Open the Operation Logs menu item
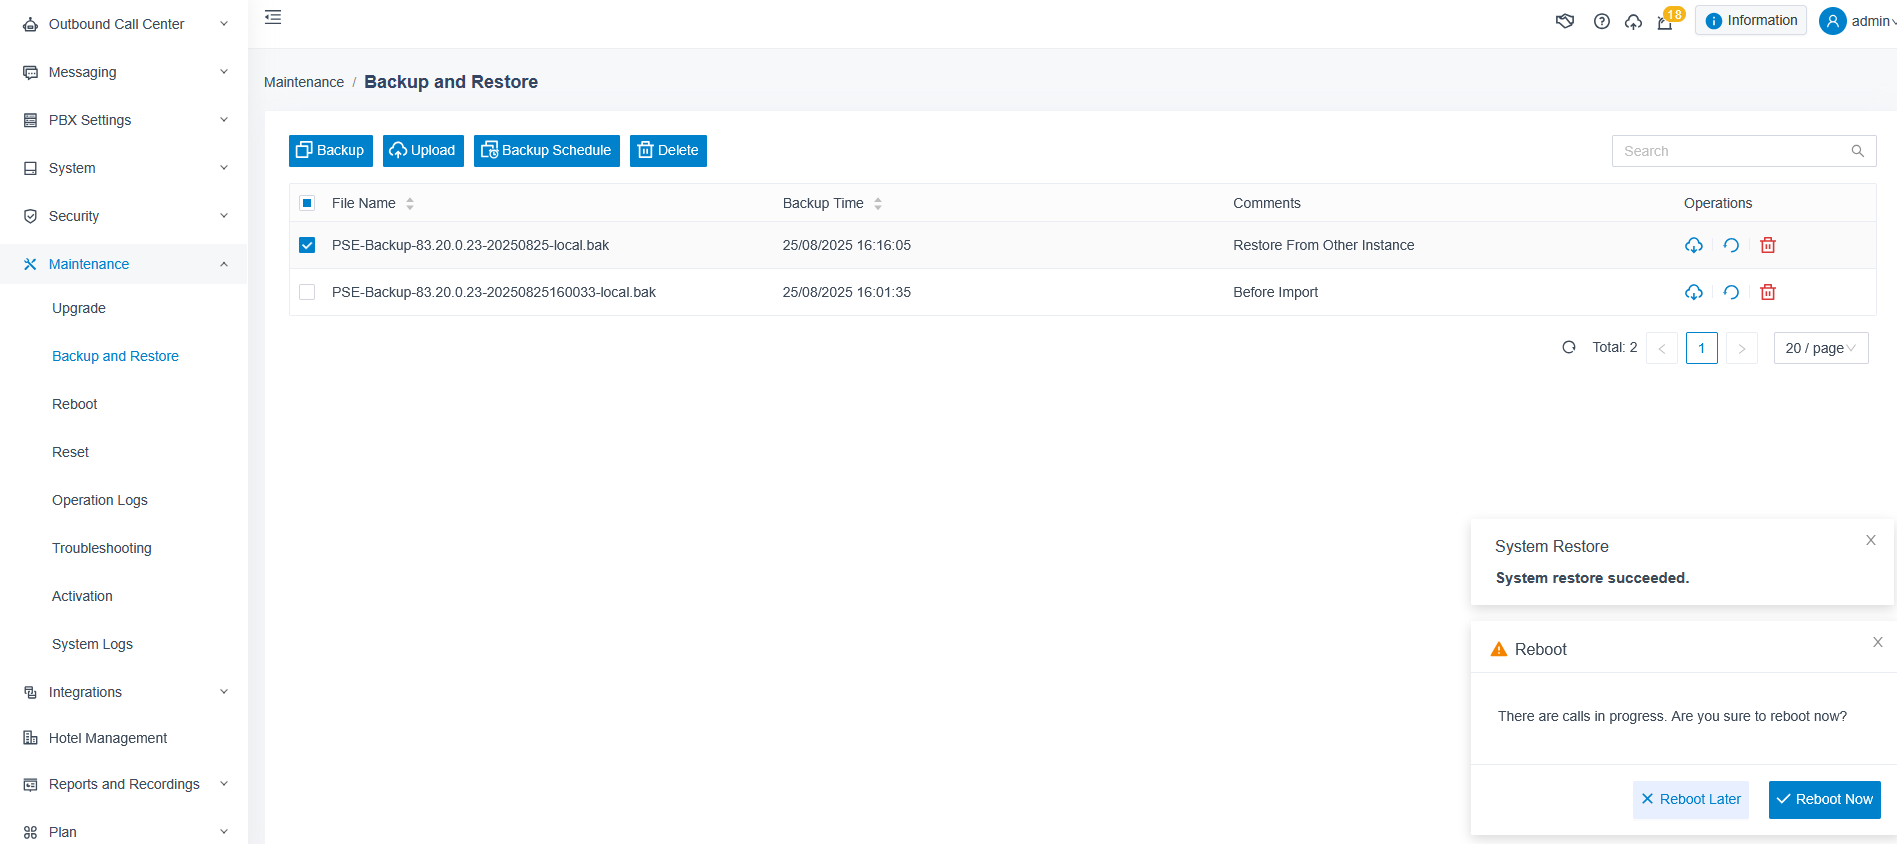 point(100,500)
